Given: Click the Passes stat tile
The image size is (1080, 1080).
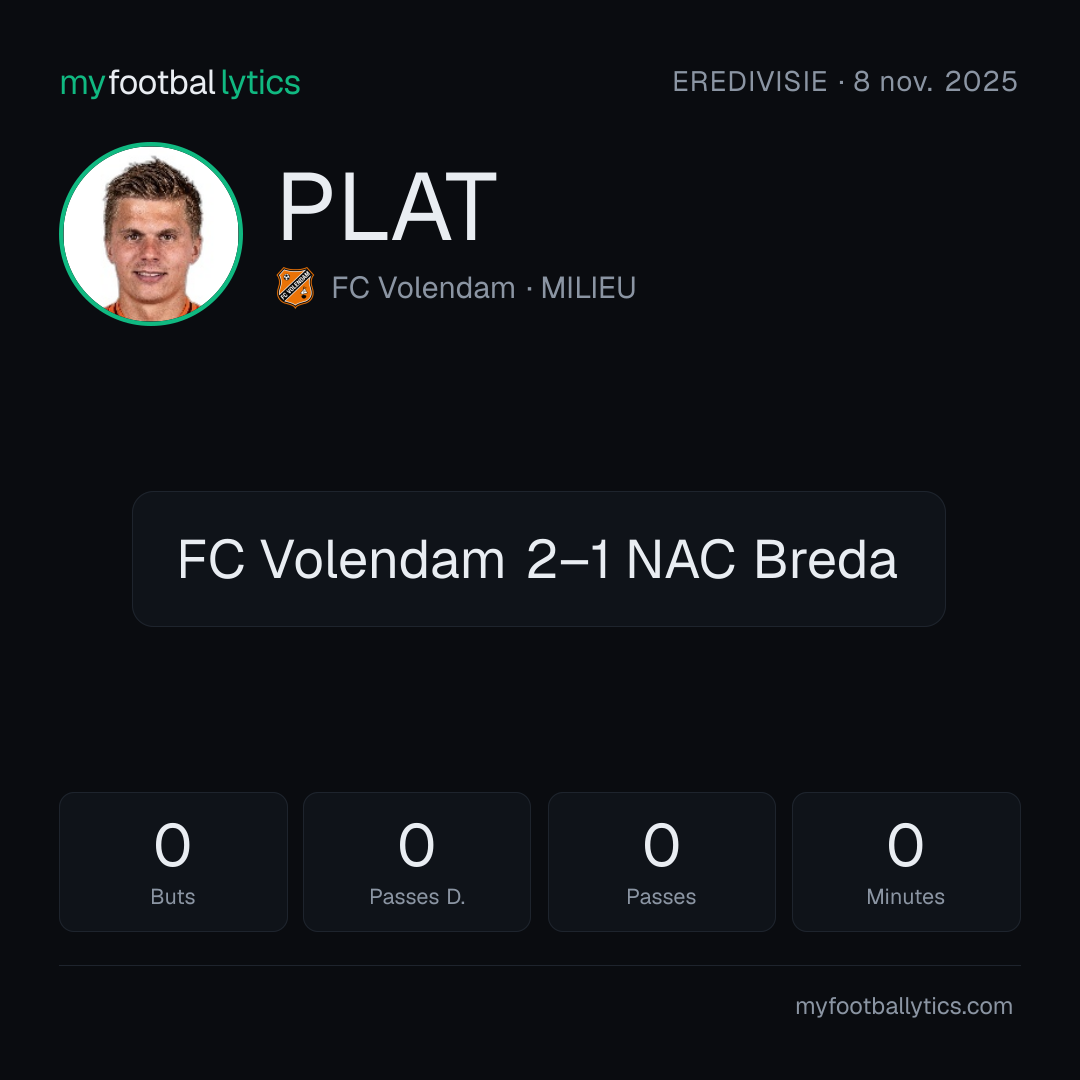Looking at the screenshot, I should pyautogui.click(x=661, y=862).
